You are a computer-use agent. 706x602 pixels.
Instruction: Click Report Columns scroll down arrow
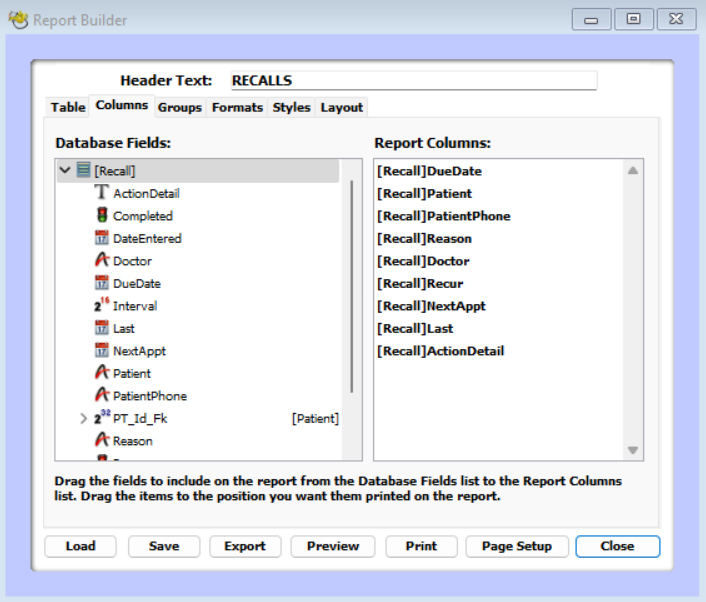(633, 450)
